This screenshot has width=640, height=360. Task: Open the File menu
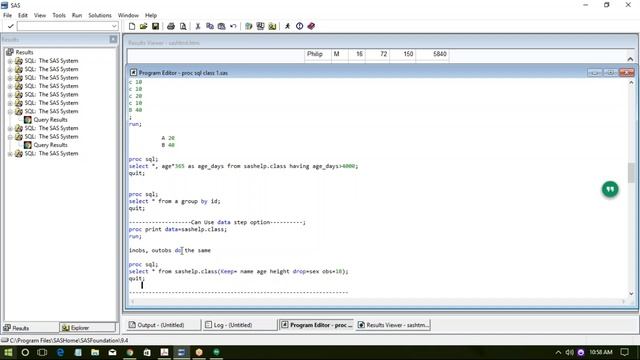(x=7, y=15)
